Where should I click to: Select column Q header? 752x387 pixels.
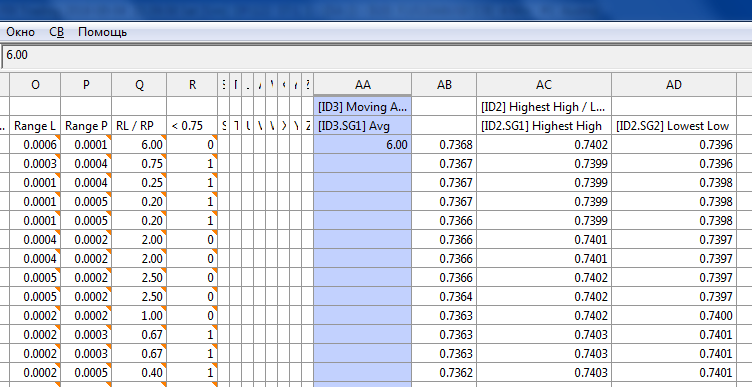click(139, 85)
